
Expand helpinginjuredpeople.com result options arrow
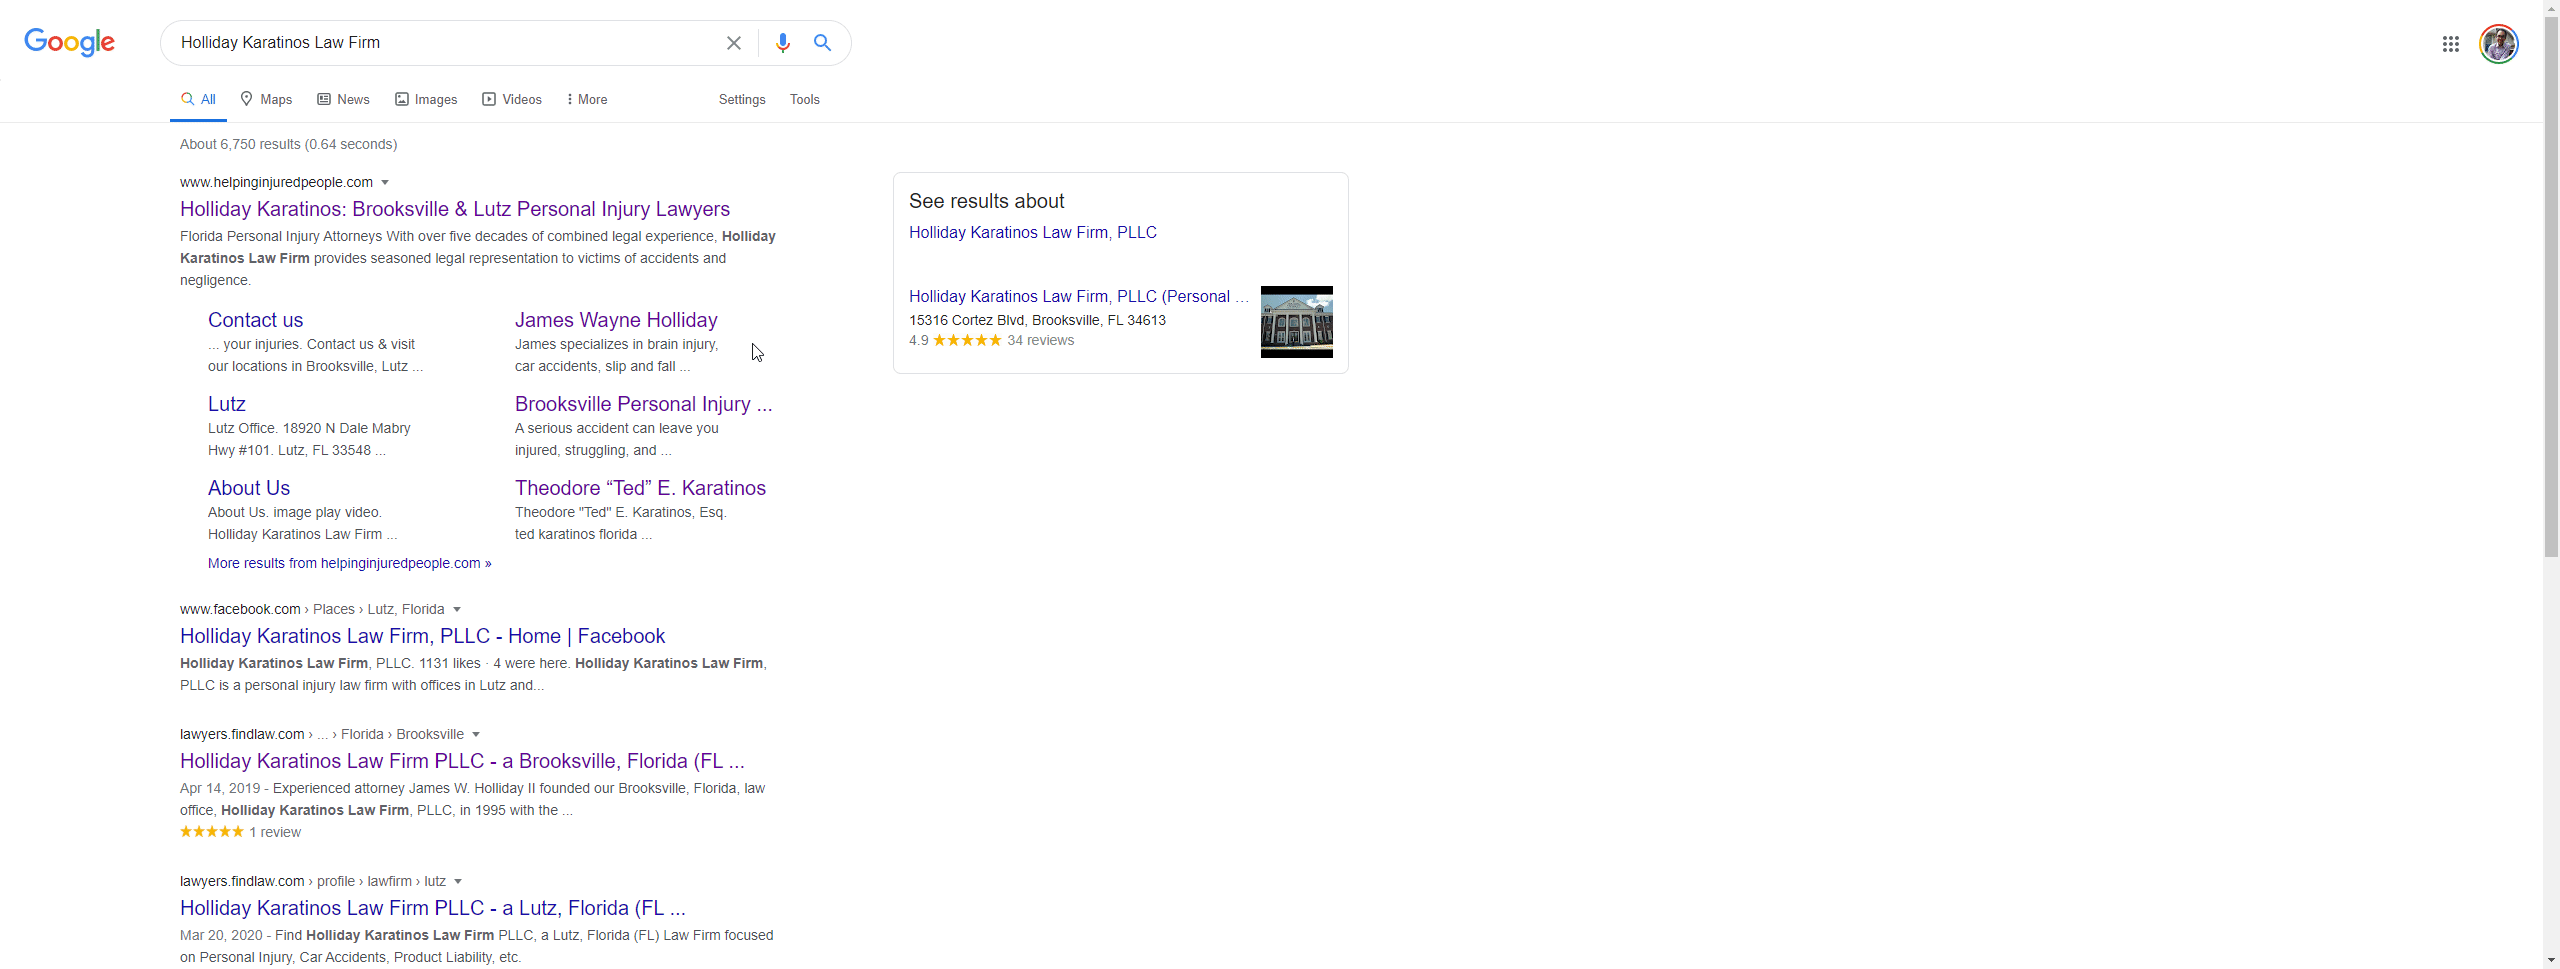point(385,182)
